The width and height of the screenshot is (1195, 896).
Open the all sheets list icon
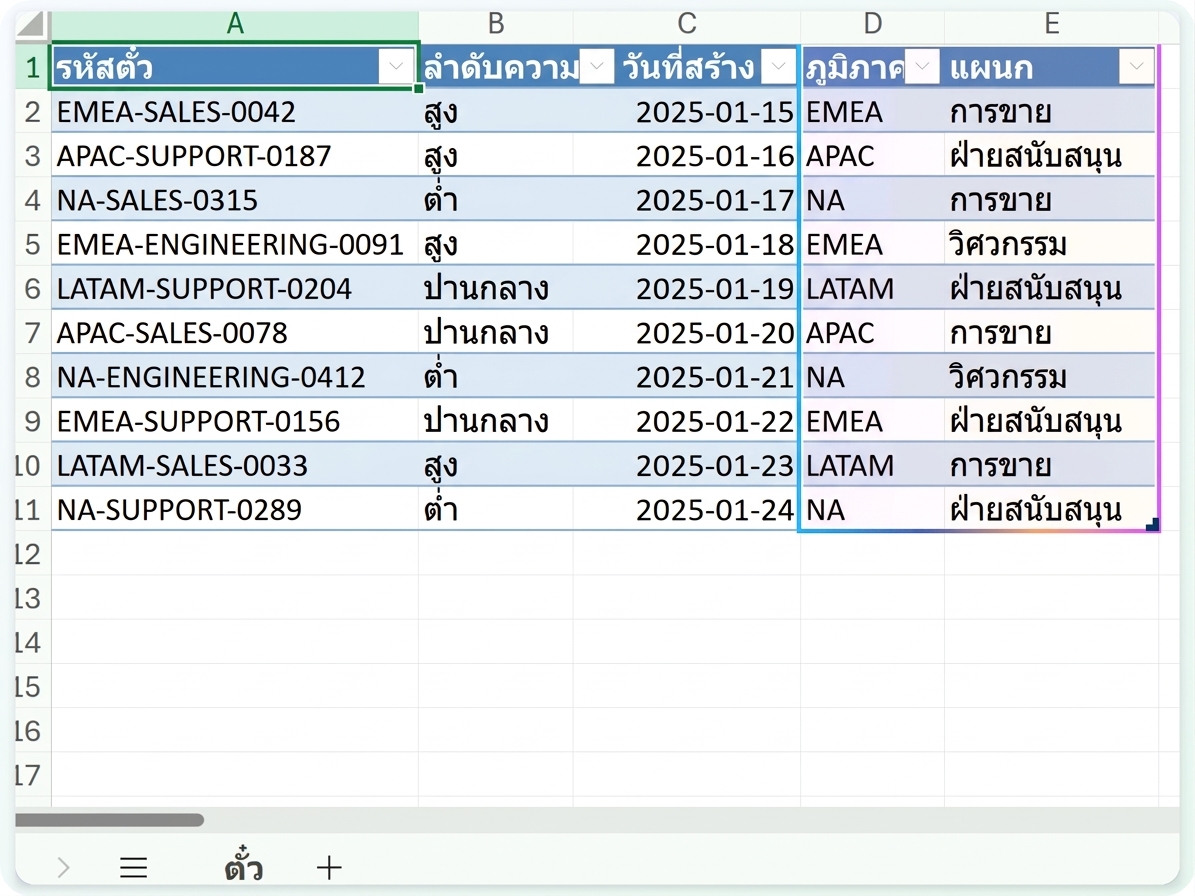[x=133, y=867]
